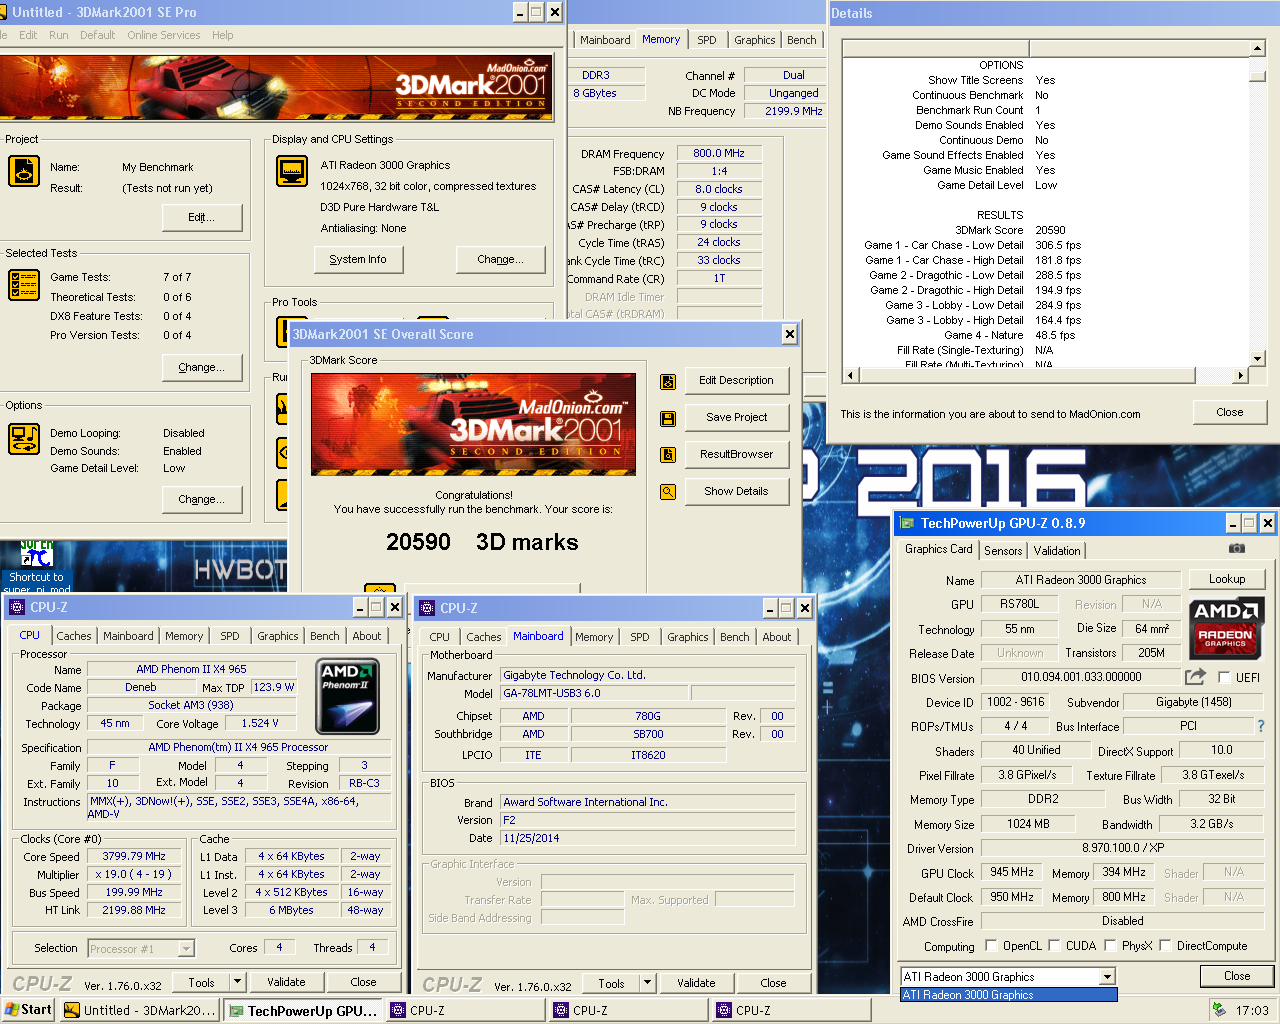
Task: Click the Lookup button in GPU-Z
Action: pyautogui.click(x=1227, y=579)
